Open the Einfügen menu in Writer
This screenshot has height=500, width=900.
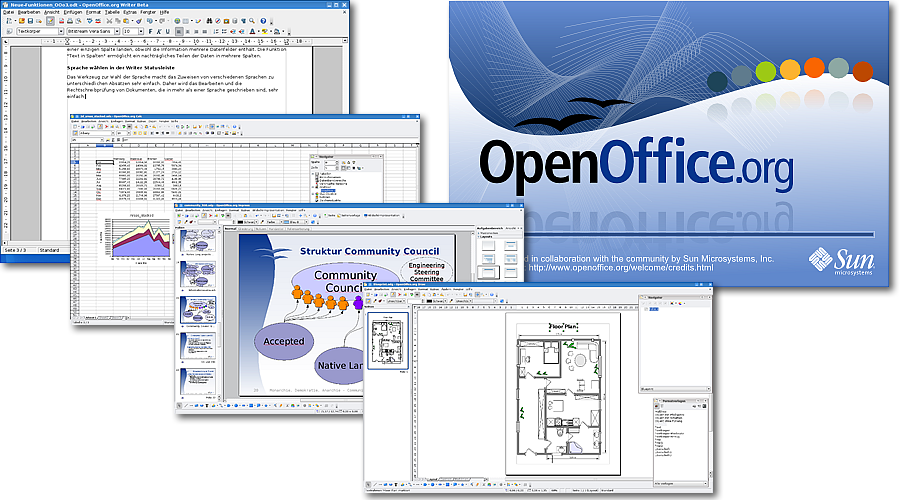(x=72, y=12)
